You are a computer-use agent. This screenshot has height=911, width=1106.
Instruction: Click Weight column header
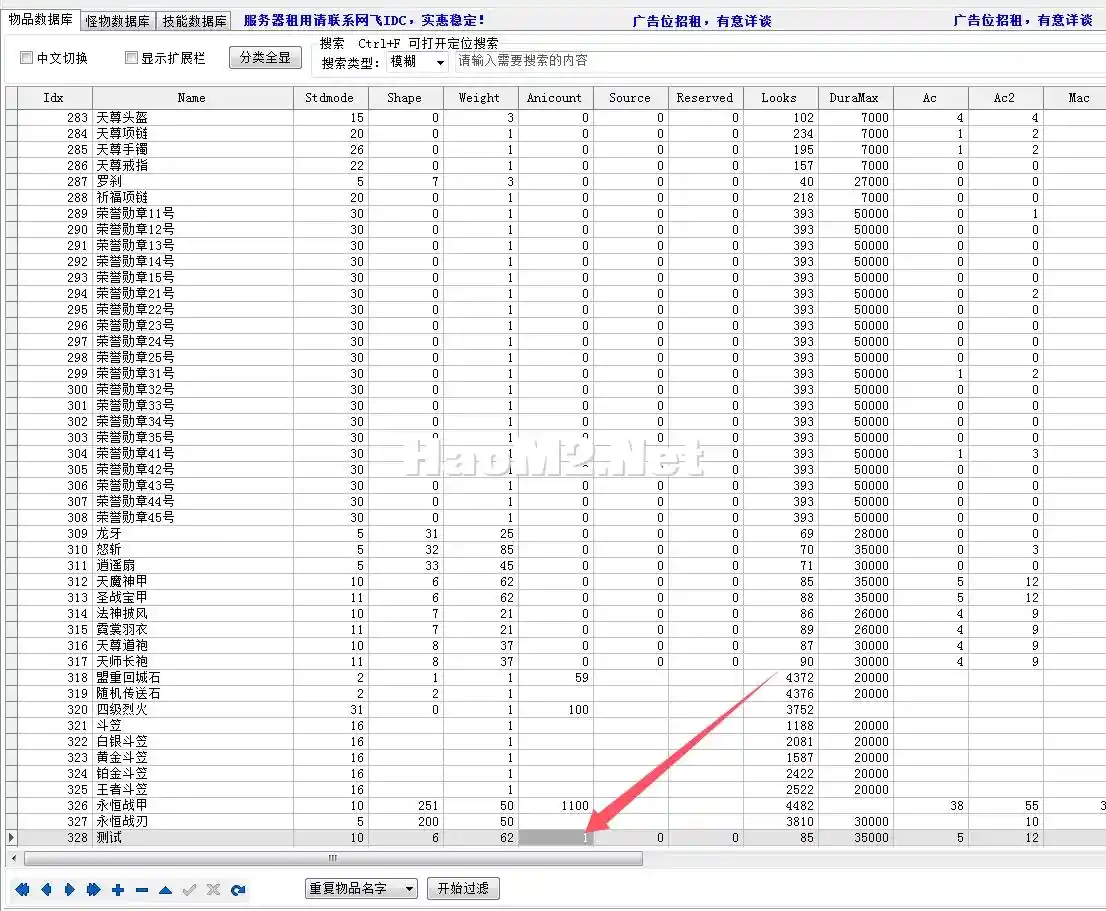(480, 98)
